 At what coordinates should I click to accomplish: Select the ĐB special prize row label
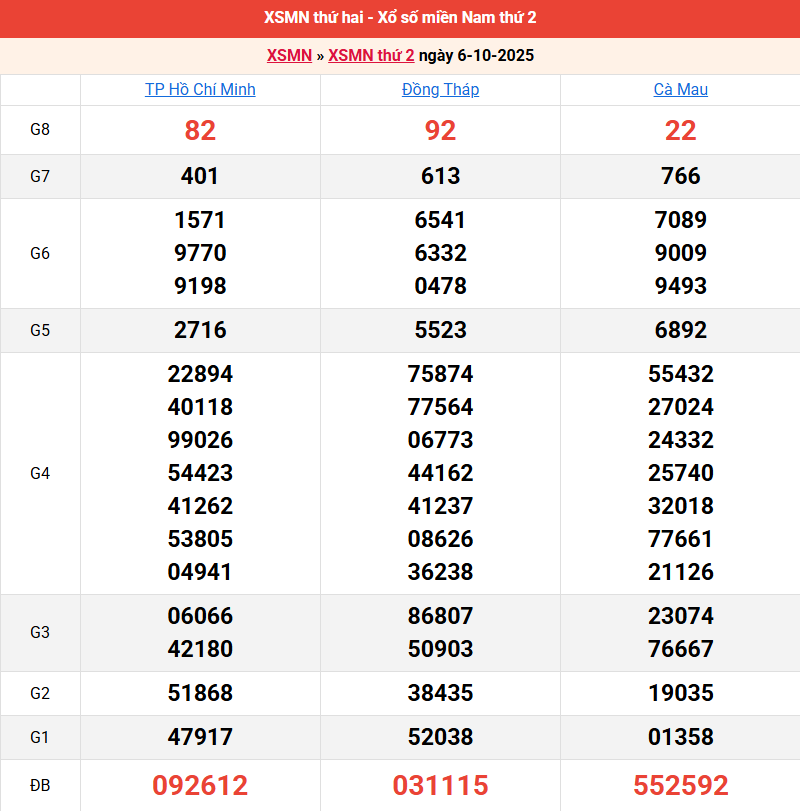pos(40,785)
